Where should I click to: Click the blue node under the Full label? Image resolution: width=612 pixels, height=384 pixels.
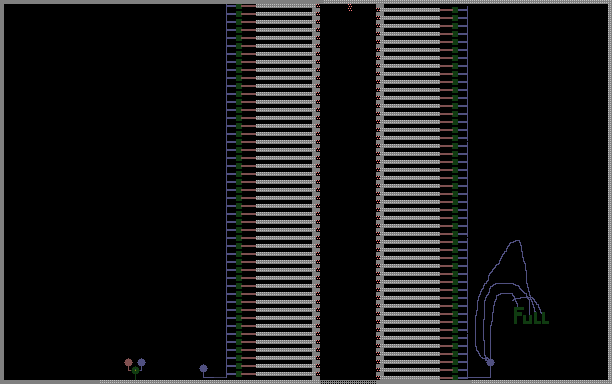(x=490, y=363)
